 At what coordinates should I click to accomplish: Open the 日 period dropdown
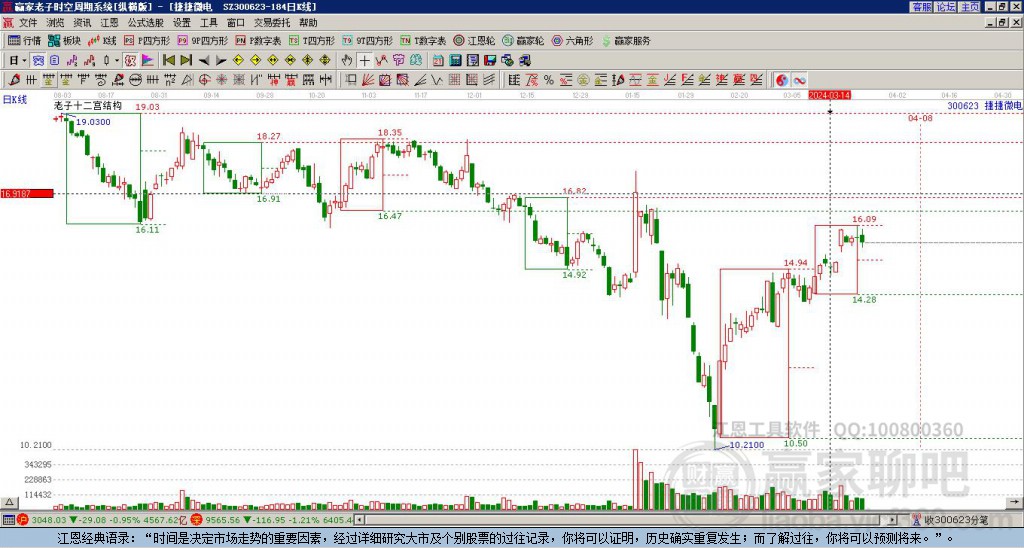coord(18,61)
